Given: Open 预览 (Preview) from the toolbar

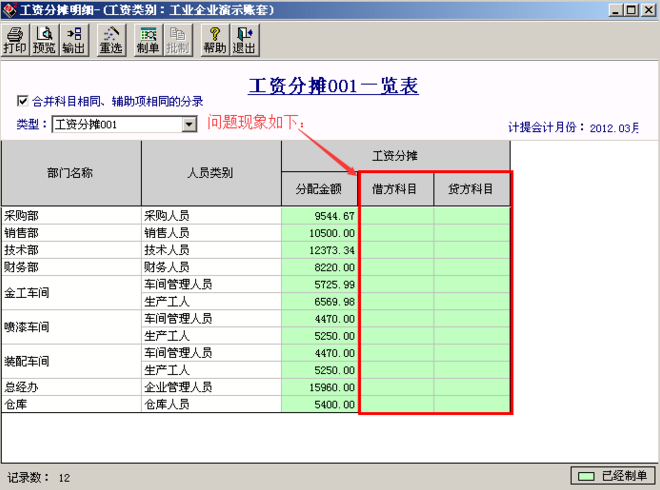Looking at the screenshot, I should (44, 40).
